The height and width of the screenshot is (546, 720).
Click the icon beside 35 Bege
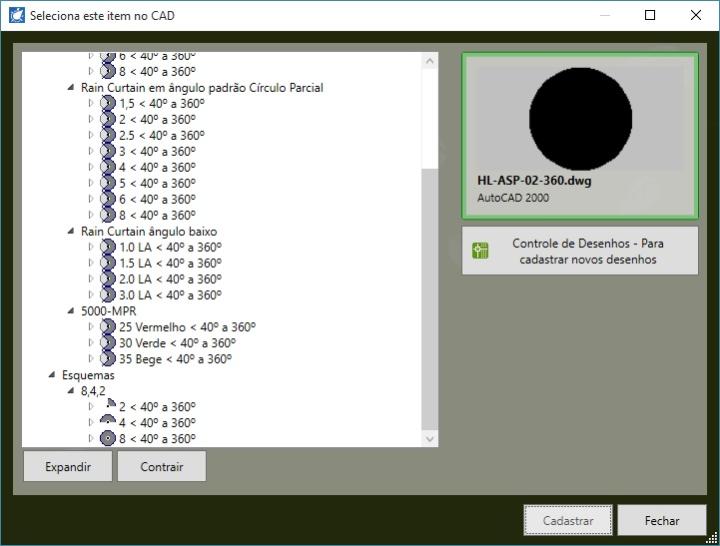[108, 359]
